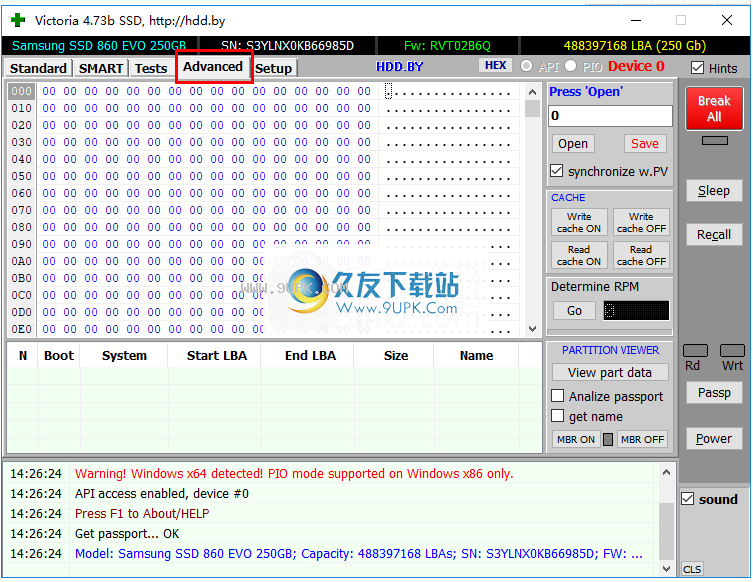Click the Break All button
The height and width of the screenshot is (582, 753).
(714, 109)
